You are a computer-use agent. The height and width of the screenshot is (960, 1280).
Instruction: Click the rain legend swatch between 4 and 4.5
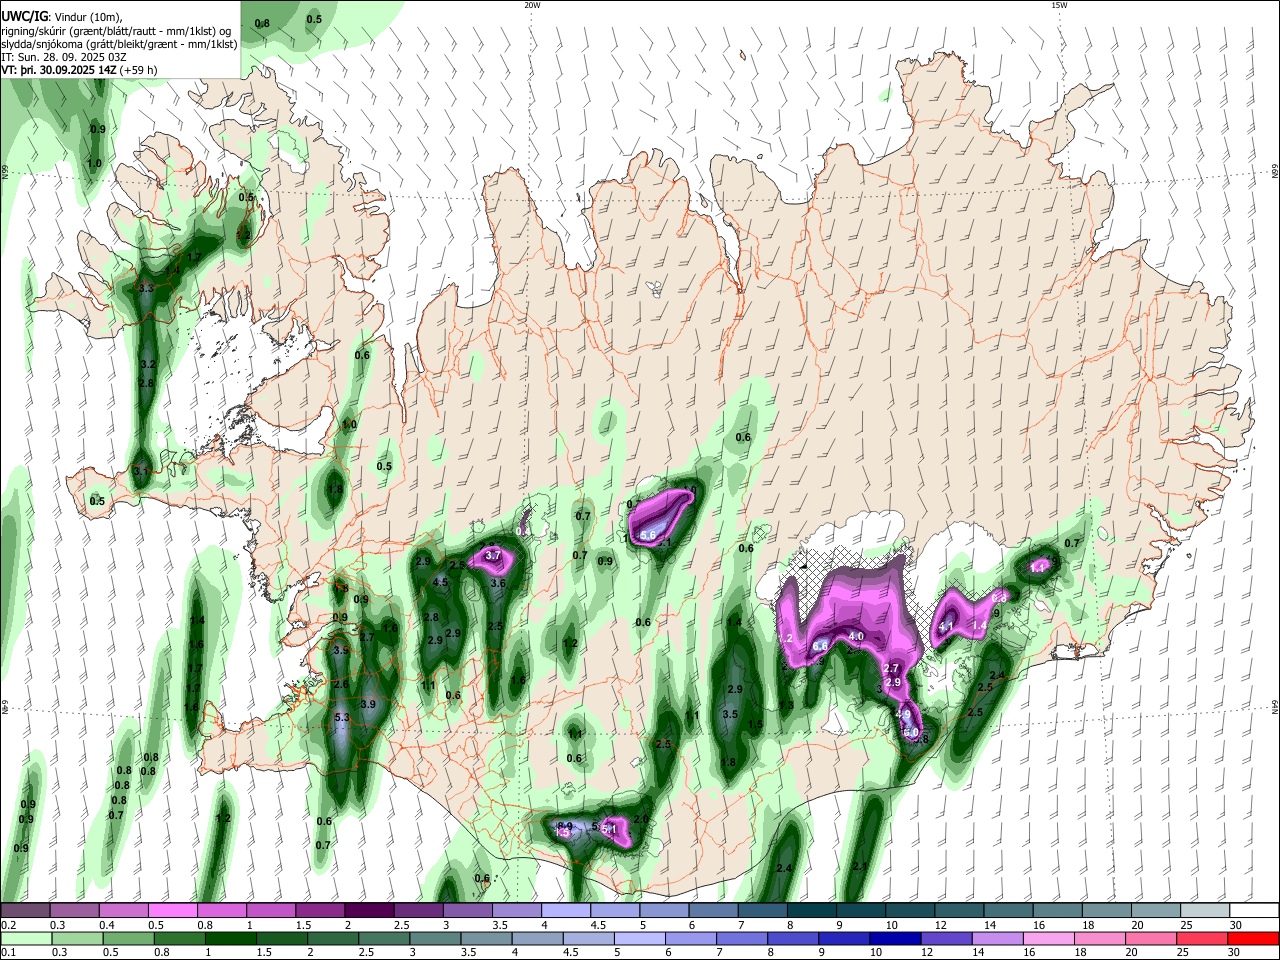point(536,938)
